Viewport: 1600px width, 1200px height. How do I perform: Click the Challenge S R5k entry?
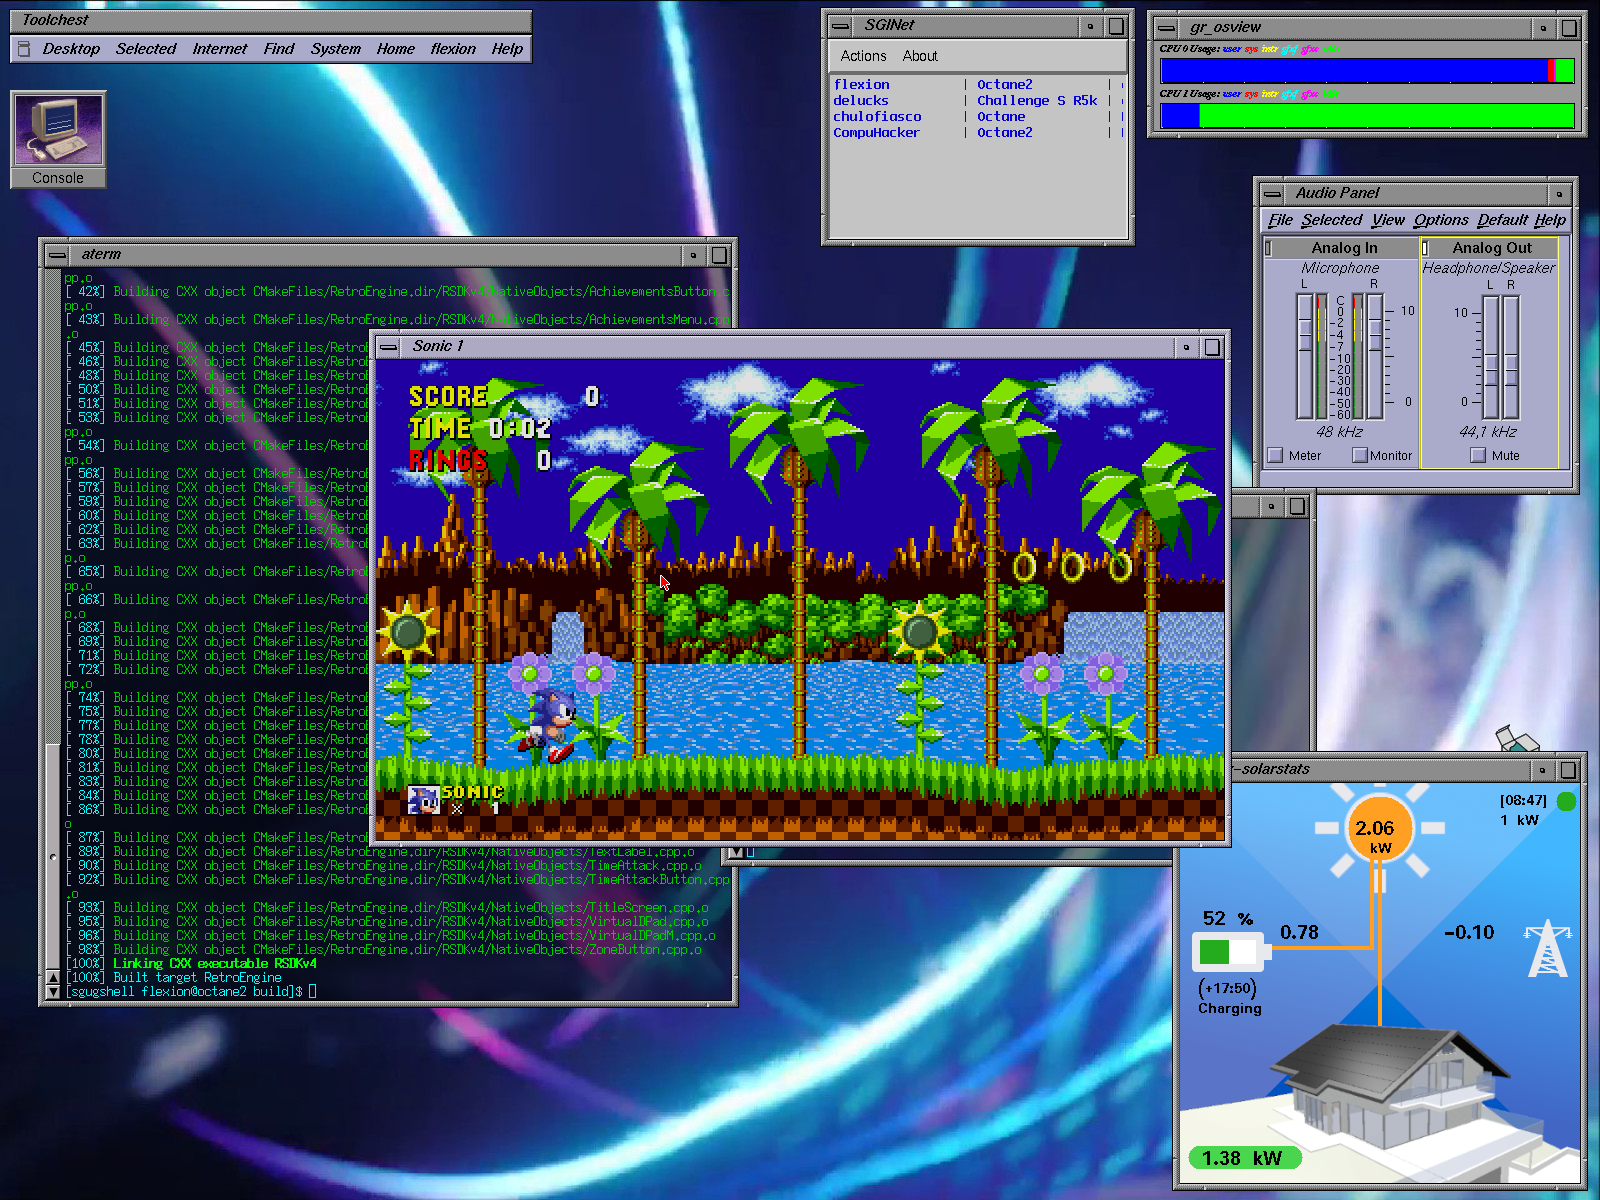point(1037,101)
